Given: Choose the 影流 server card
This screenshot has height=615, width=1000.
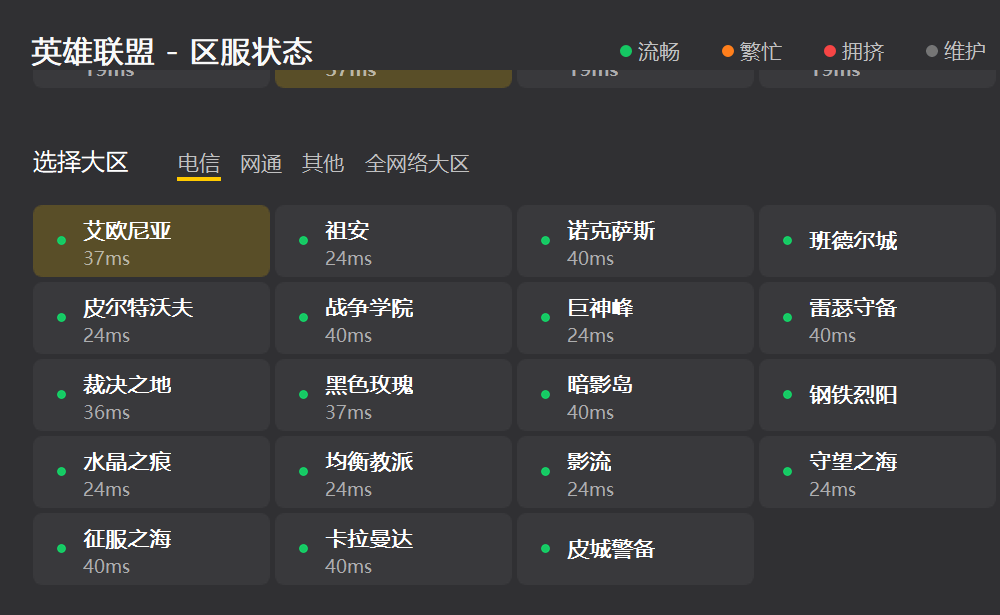Looking at the screenshot, I should click(635, 472).
